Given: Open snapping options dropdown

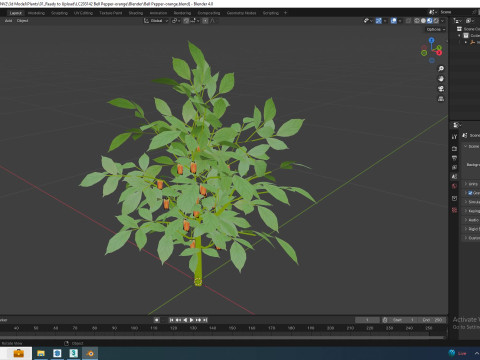Looking at the screenshot, I should point(195,21).
